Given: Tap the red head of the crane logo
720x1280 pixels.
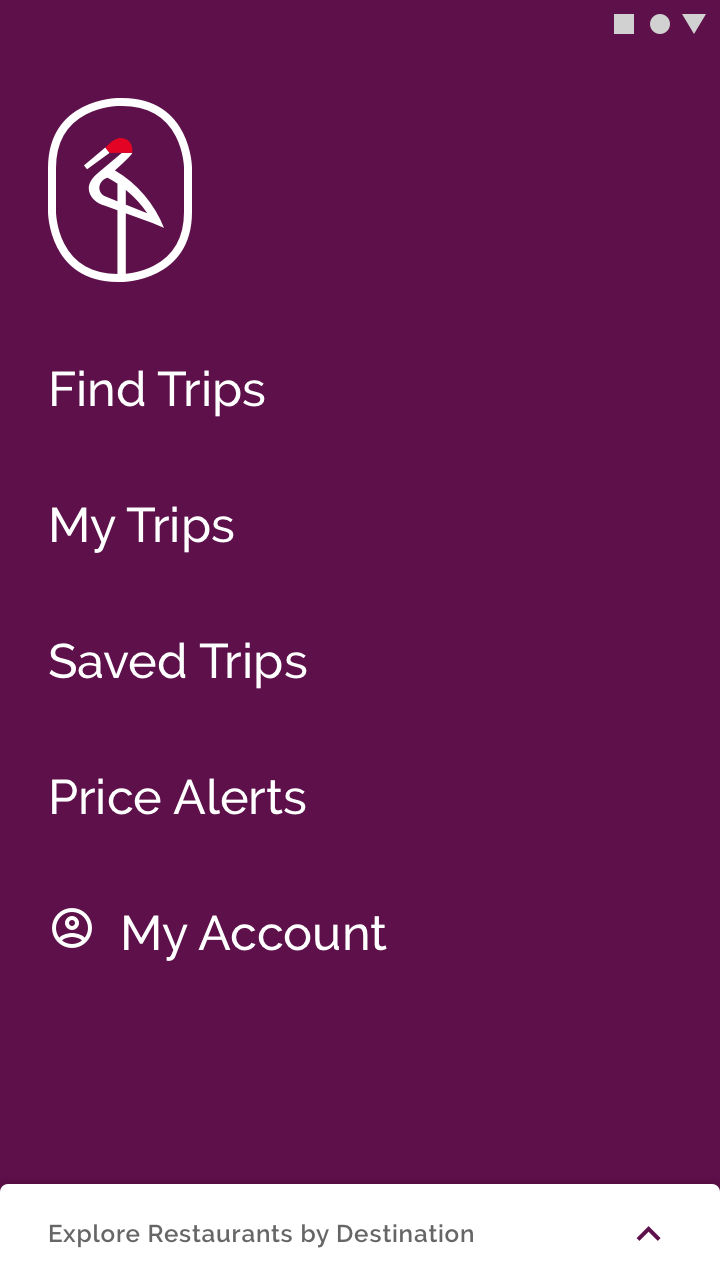Looking at the screenshot, I should (121, 147).
